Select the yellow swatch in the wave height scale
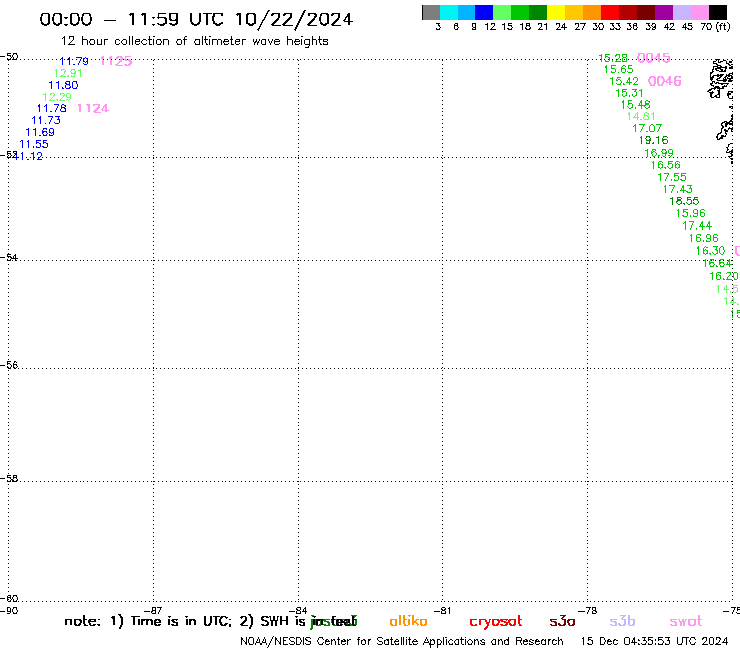740x650 pixels. tap(556, 12)
